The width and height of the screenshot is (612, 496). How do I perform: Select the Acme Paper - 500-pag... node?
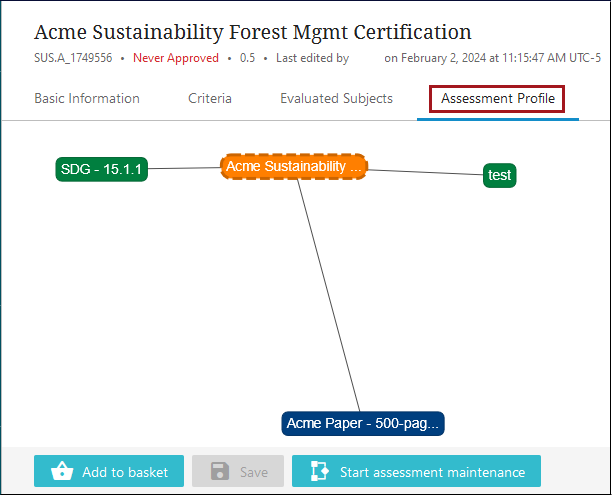362,423
